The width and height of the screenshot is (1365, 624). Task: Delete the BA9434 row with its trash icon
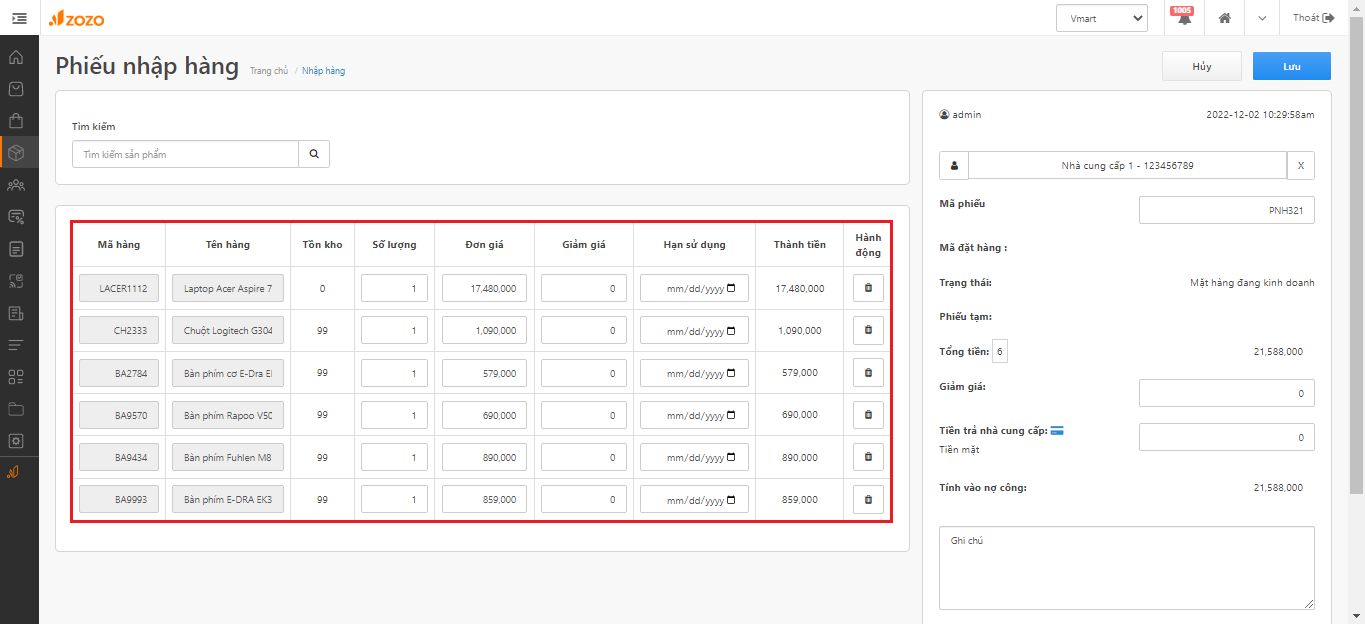[x=868, y=457]
